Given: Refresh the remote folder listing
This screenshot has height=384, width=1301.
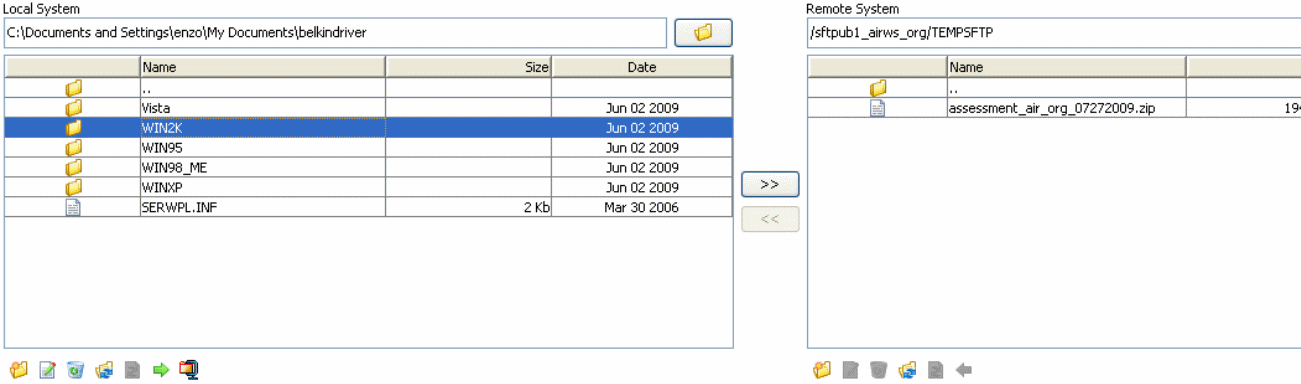Looking at the screenshot, I should (x=908, y=370).
